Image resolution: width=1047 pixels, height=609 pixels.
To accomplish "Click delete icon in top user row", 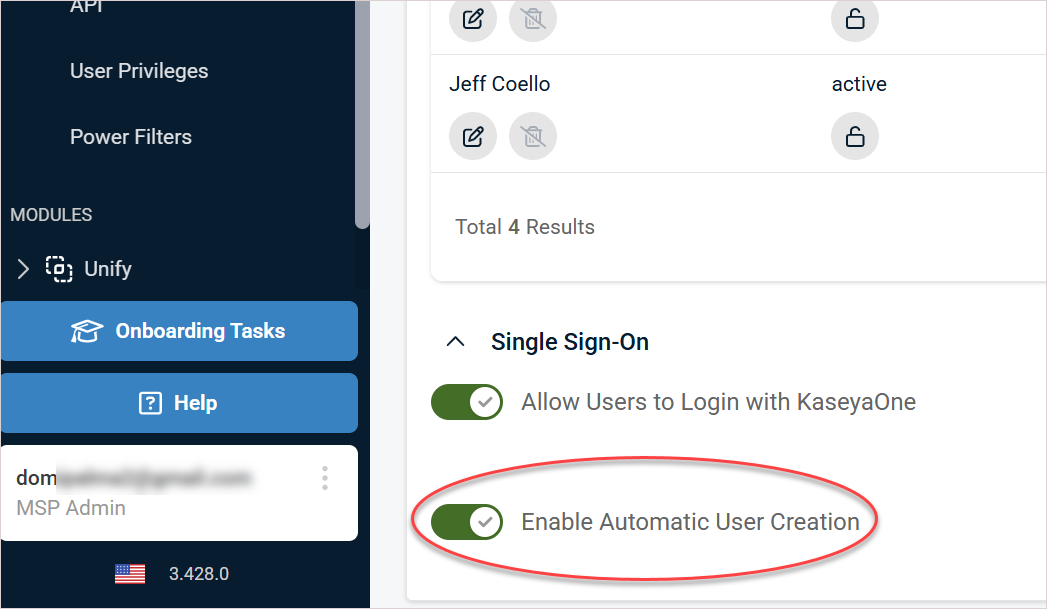I will click(x=533, y=19).
